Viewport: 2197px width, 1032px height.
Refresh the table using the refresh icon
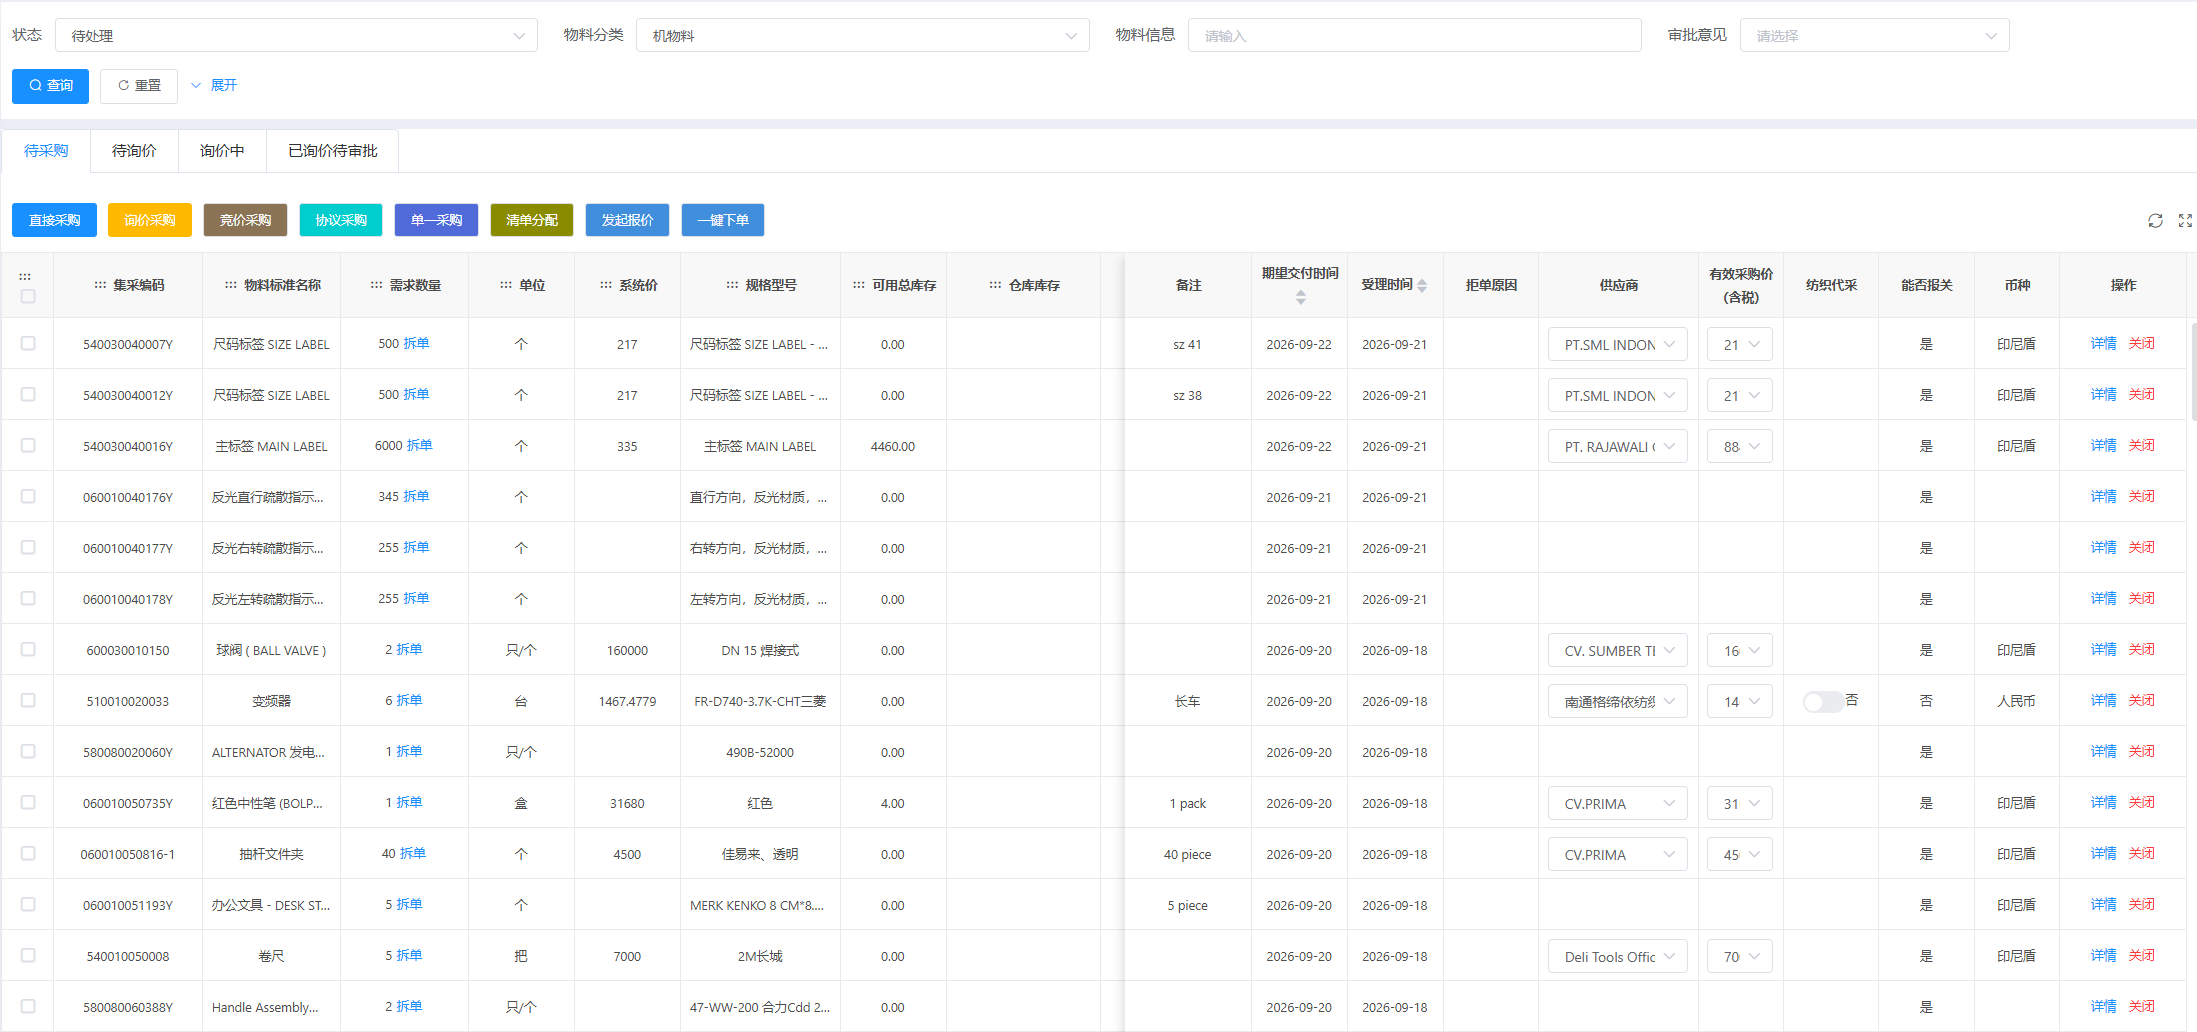point(2155,221)
